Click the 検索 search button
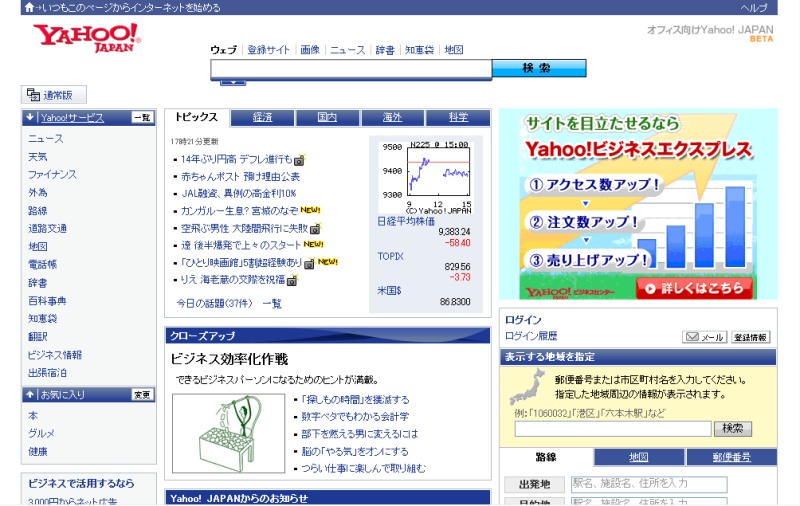 coord(539,68)
